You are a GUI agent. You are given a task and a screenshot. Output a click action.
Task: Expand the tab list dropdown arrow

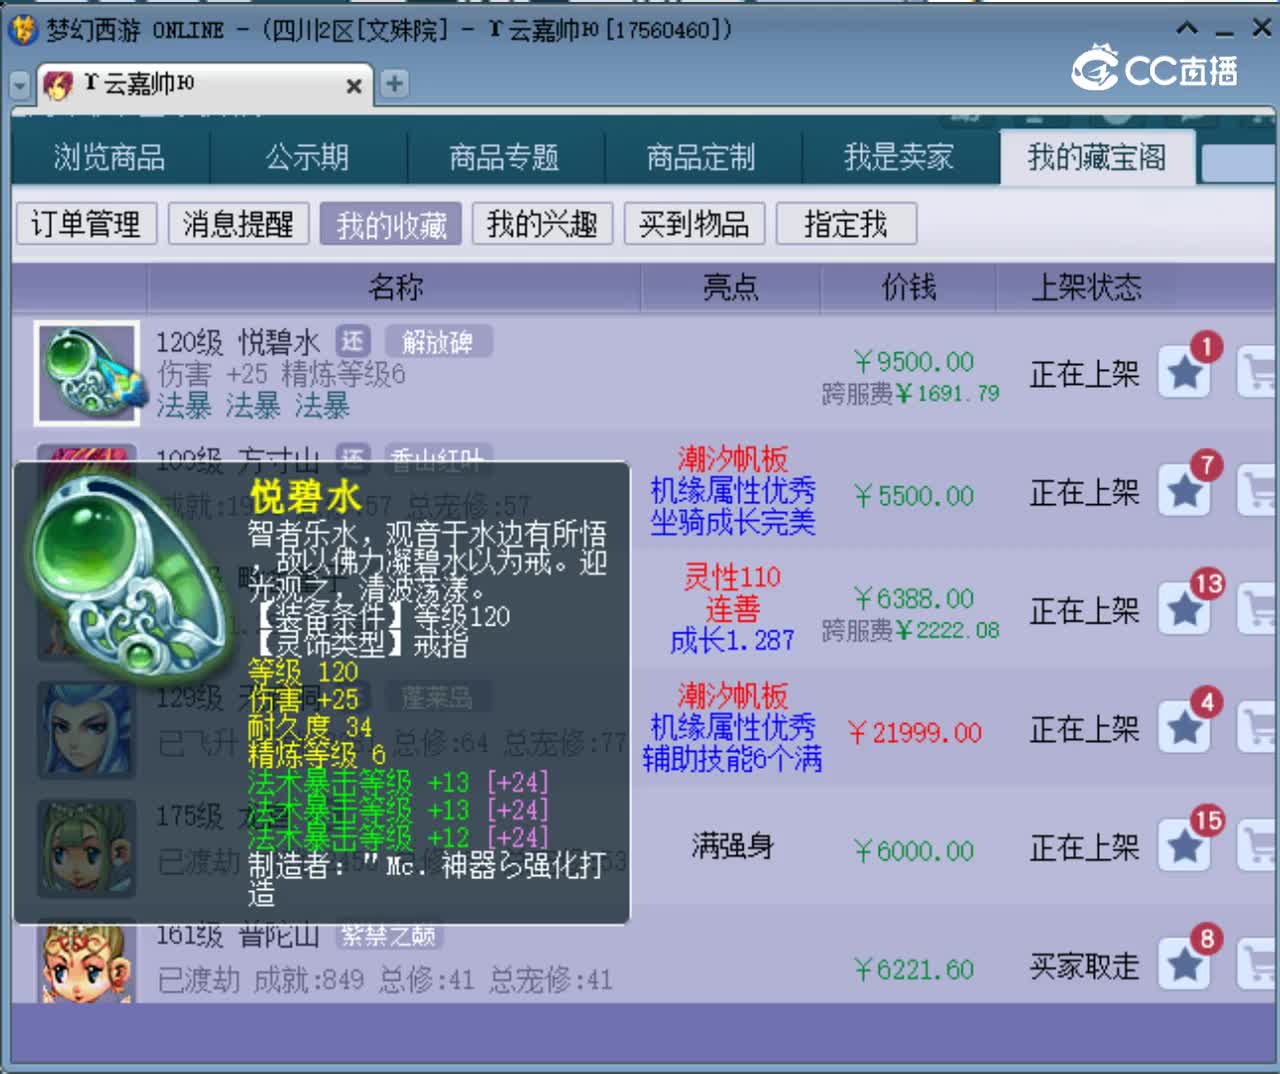(x=20, y=85)
